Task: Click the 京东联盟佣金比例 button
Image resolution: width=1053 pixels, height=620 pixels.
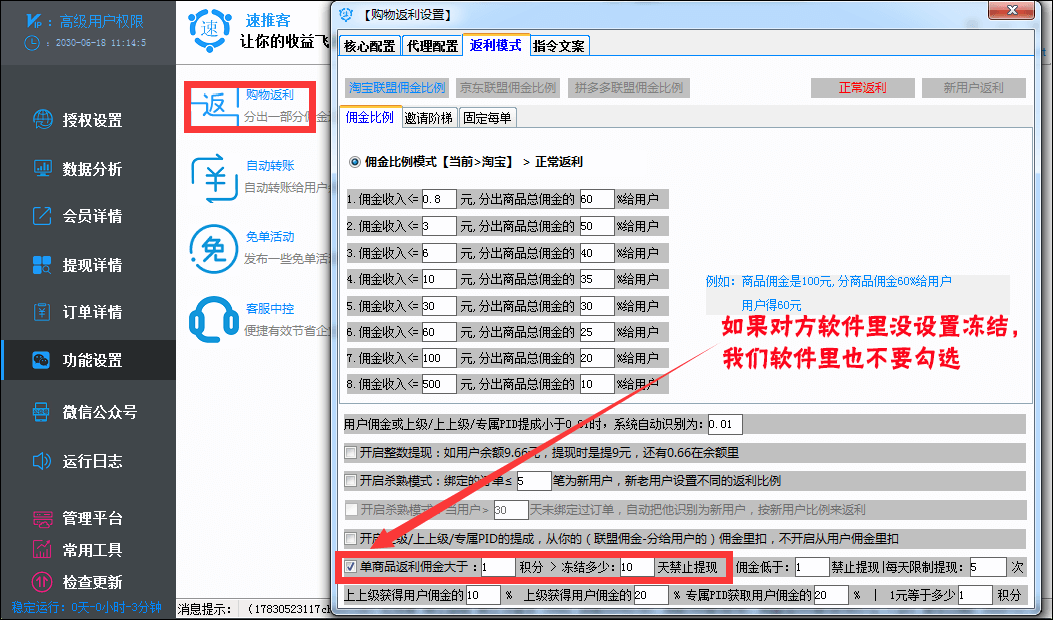Action: 508,87
